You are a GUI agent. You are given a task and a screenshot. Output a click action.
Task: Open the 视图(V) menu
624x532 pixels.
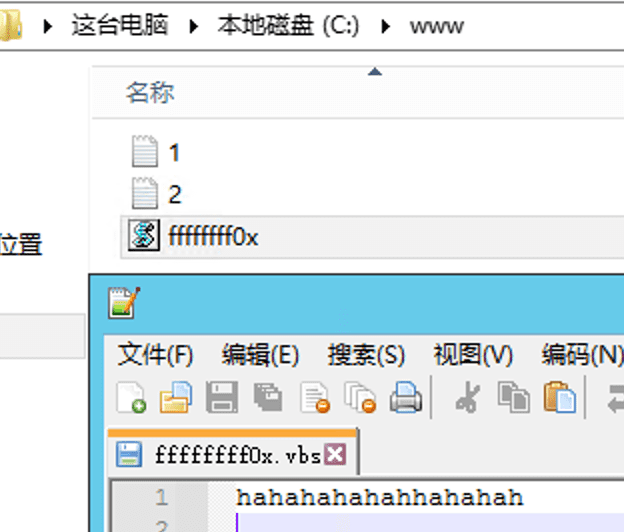pyautogui.click(x=472, y=354)
